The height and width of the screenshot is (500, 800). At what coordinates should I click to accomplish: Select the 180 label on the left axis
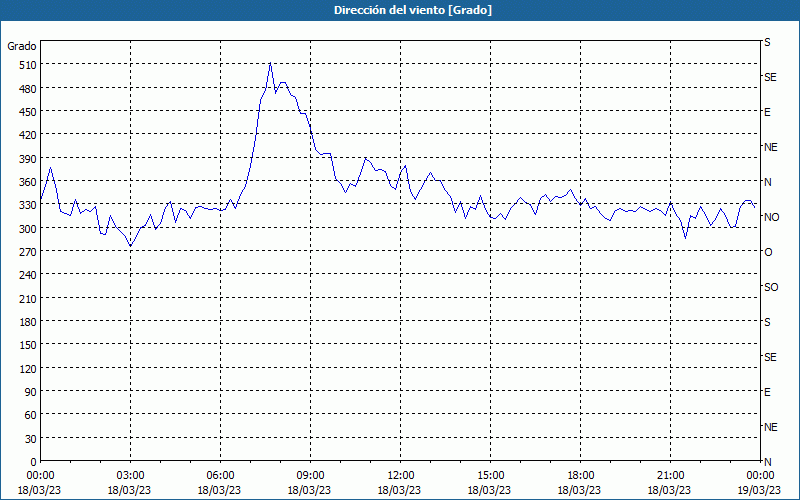[28, 322]
